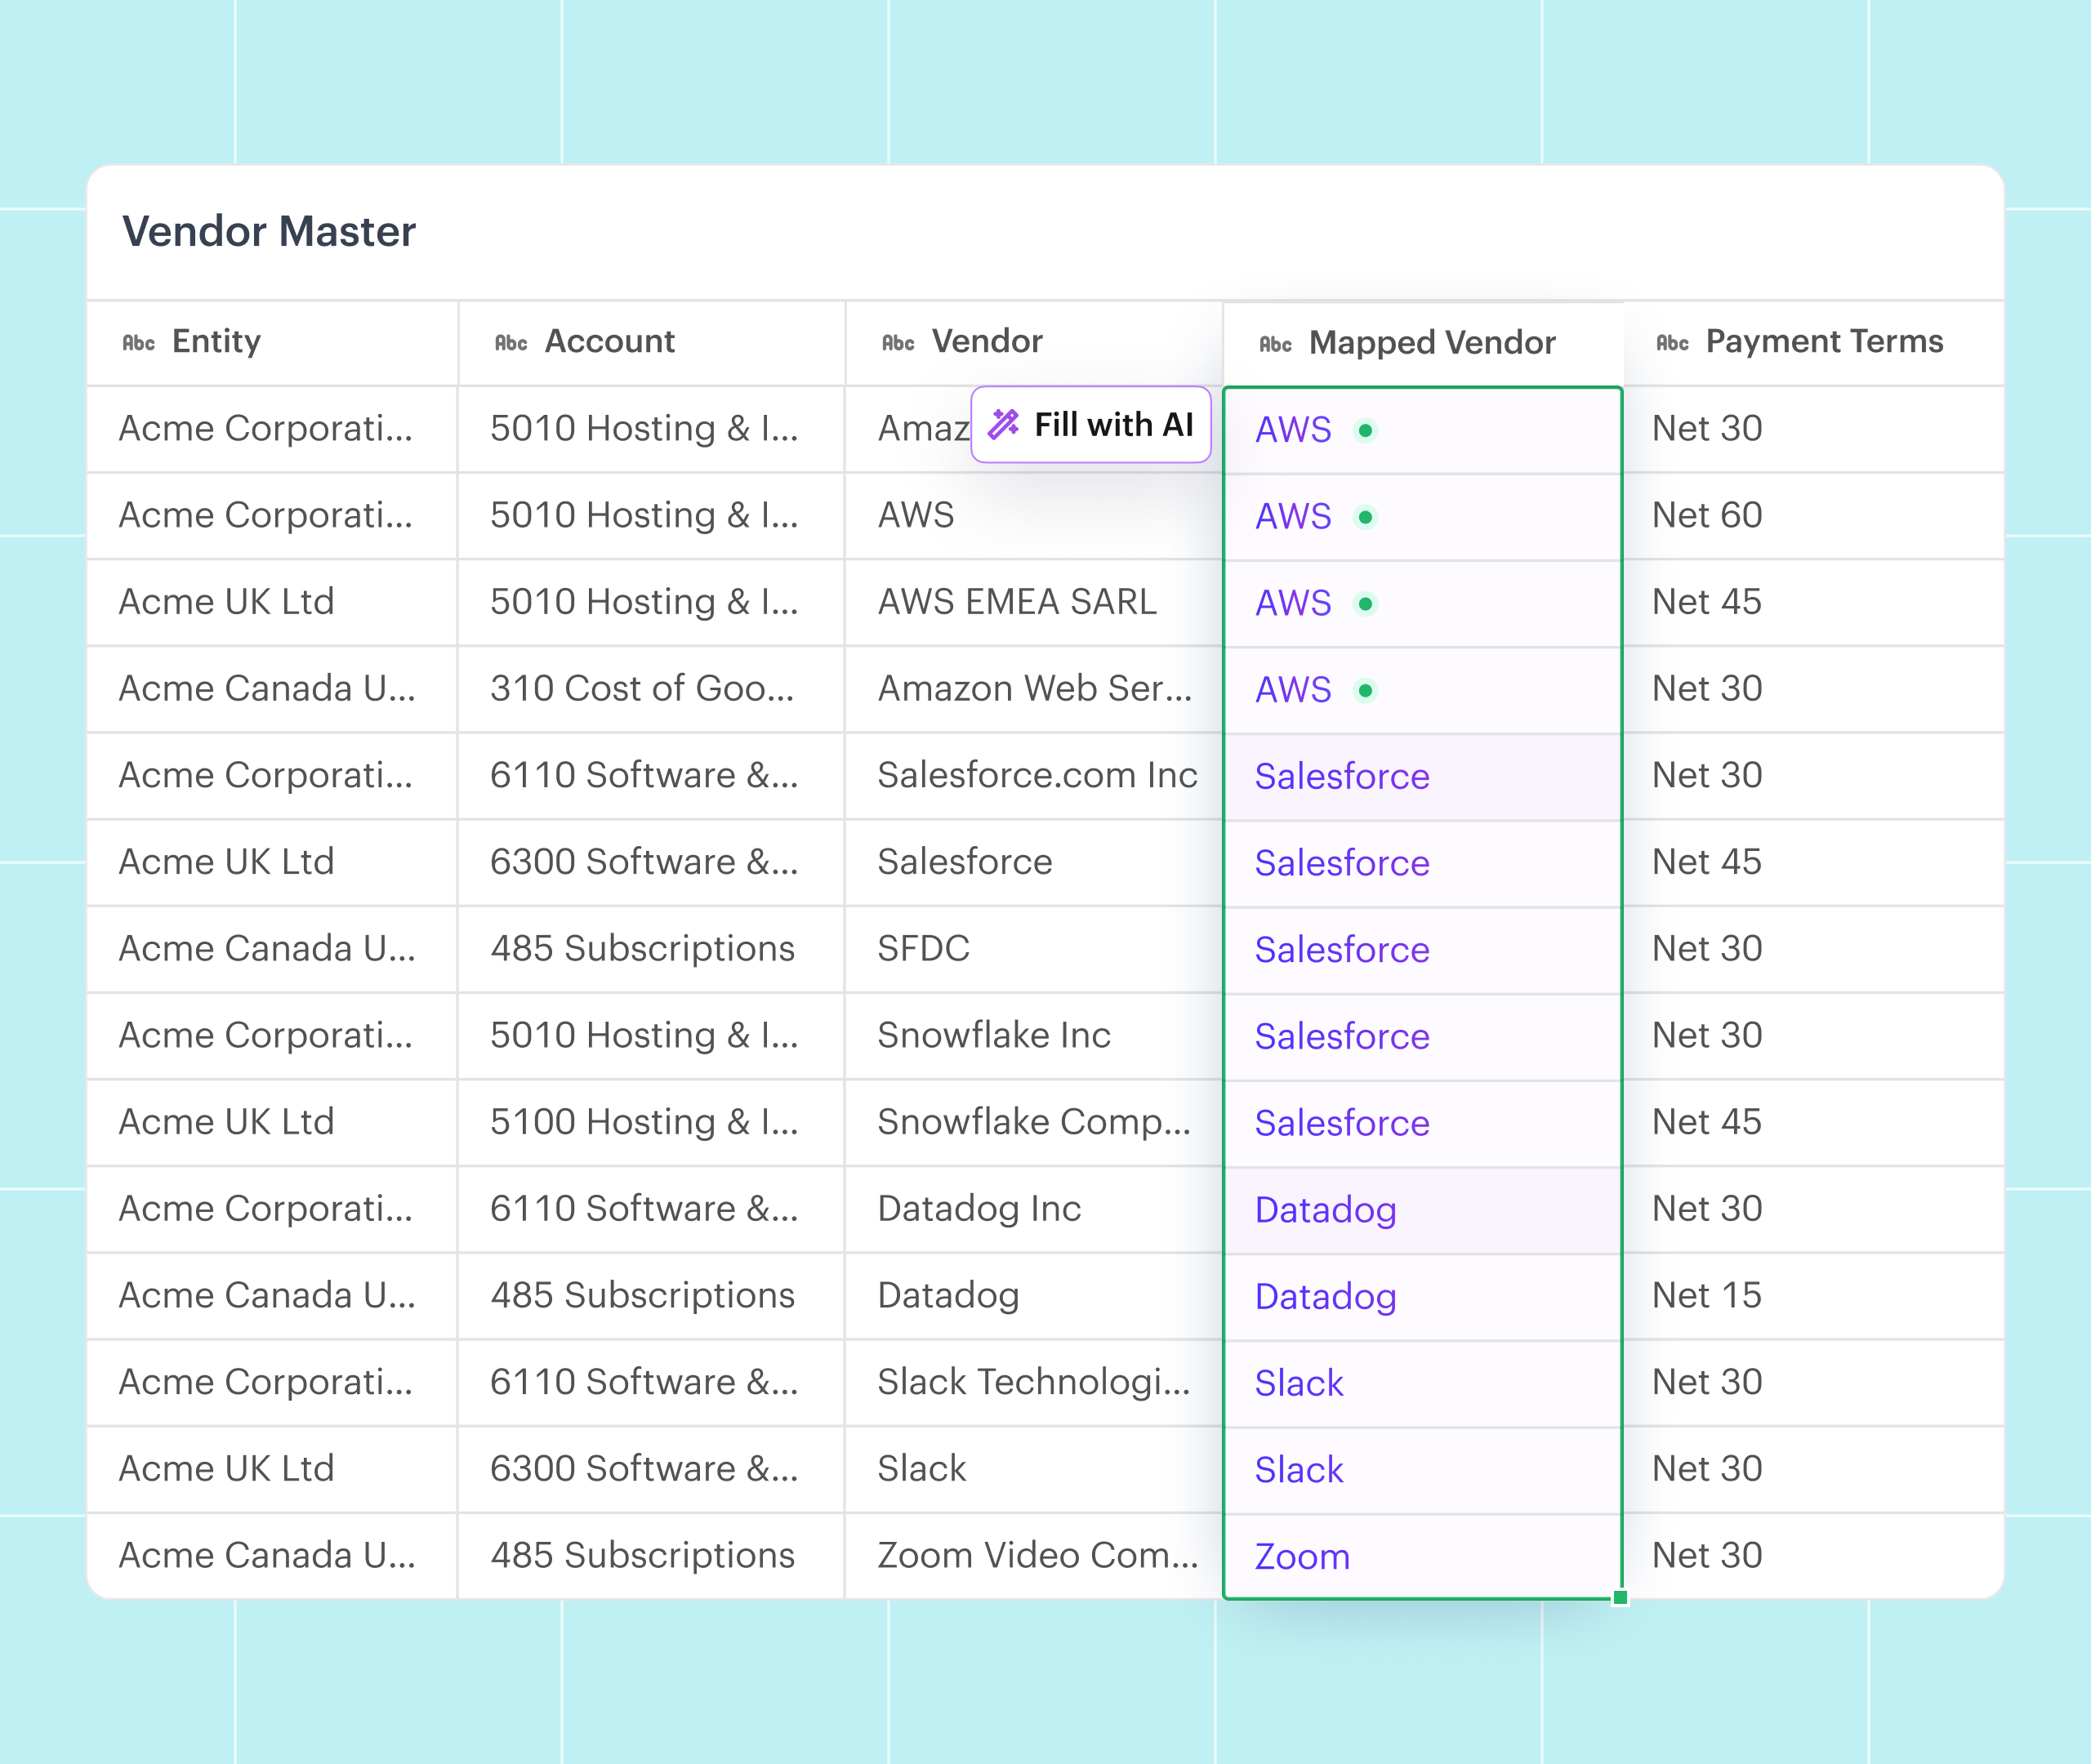The image size is (2091, 1764).
Task: Click the Abc type icon beside Mapped Vendor header
Action: click(x=1275, y=344)
